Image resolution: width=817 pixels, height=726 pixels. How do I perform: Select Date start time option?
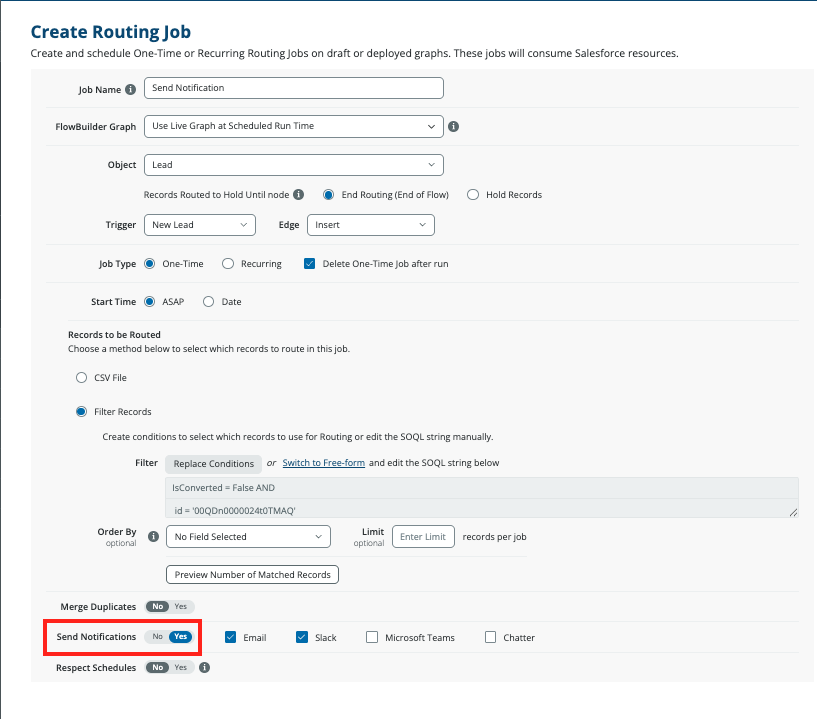tap(208, 302)
